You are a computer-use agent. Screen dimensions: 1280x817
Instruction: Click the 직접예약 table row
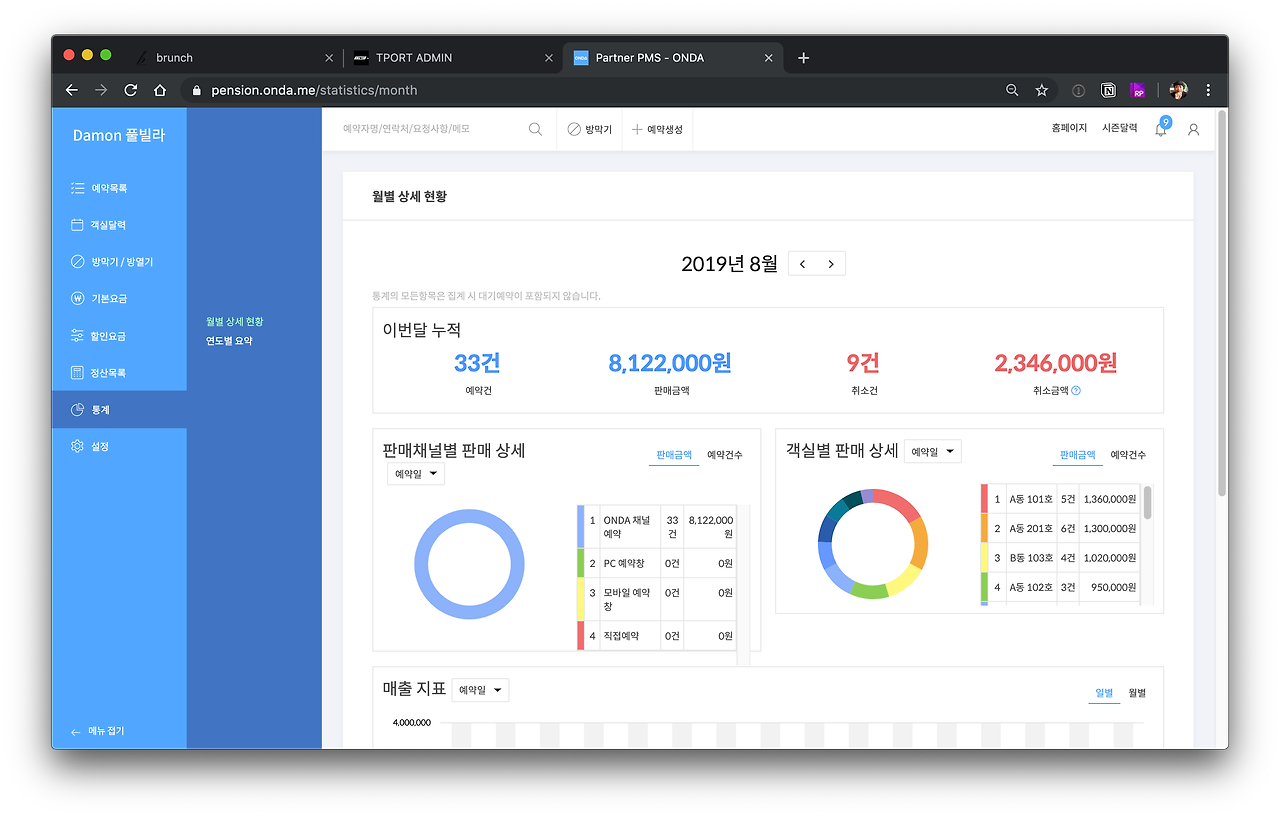pyautogui.click(x=657, y=635)
